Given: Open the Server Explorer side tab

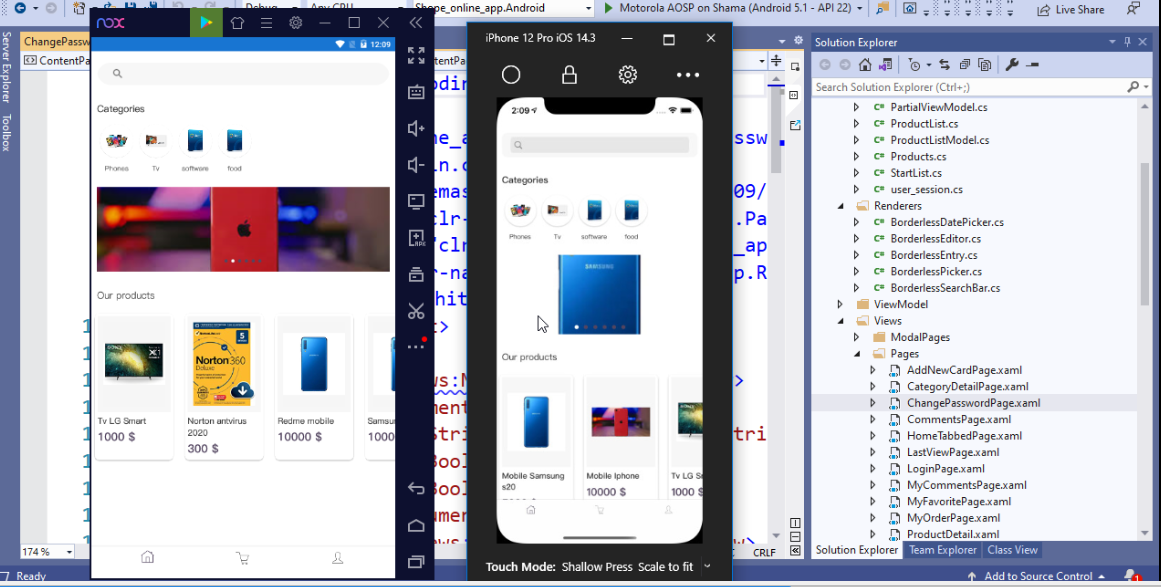Looking at the screenshot, I should click(6, 68).
